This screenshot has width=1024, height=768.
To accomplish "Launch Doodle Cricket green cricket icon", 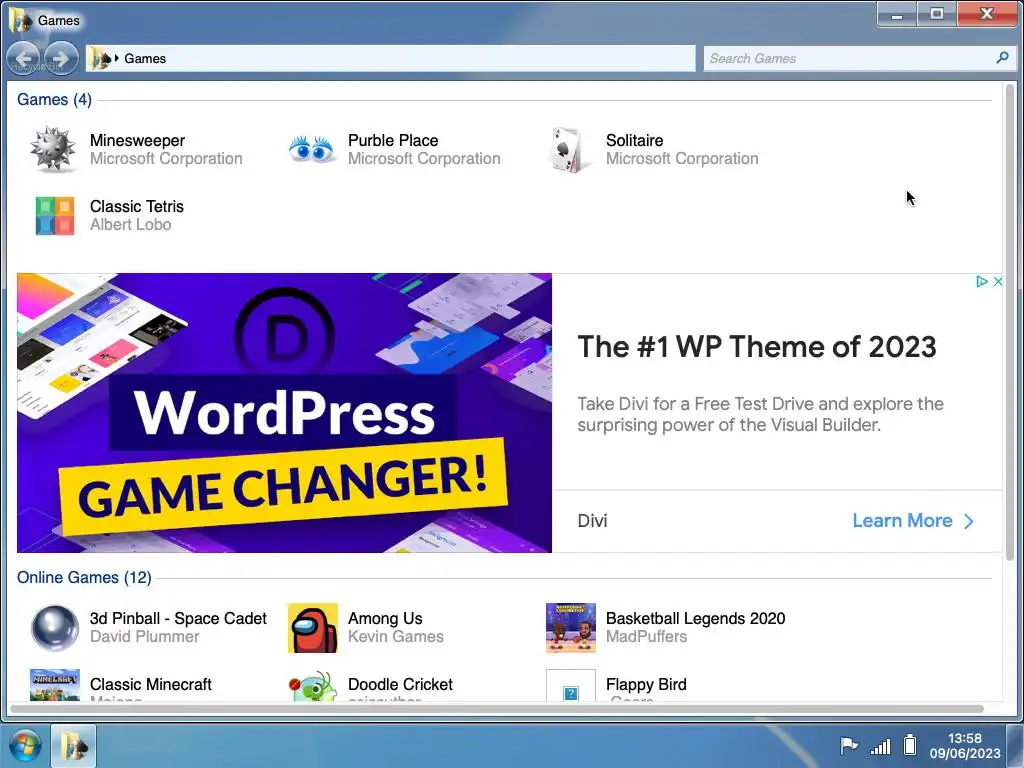I will pyautogui.click(x=313, y=686).
